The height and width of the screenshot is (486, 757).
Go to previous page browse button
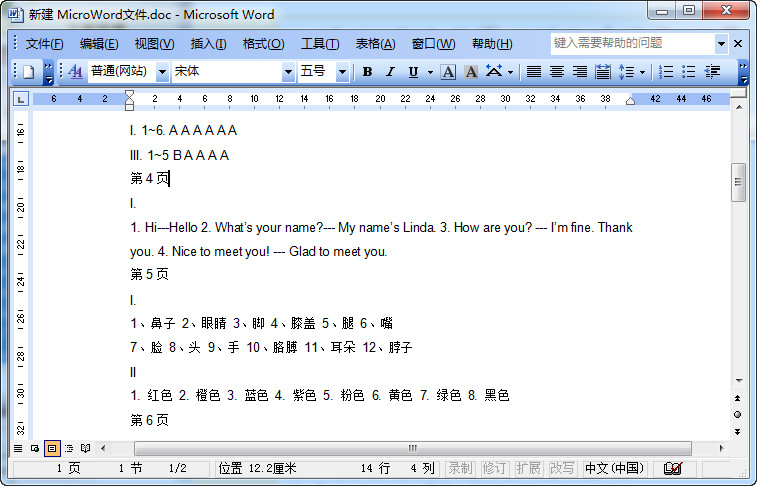coord(738,398)
